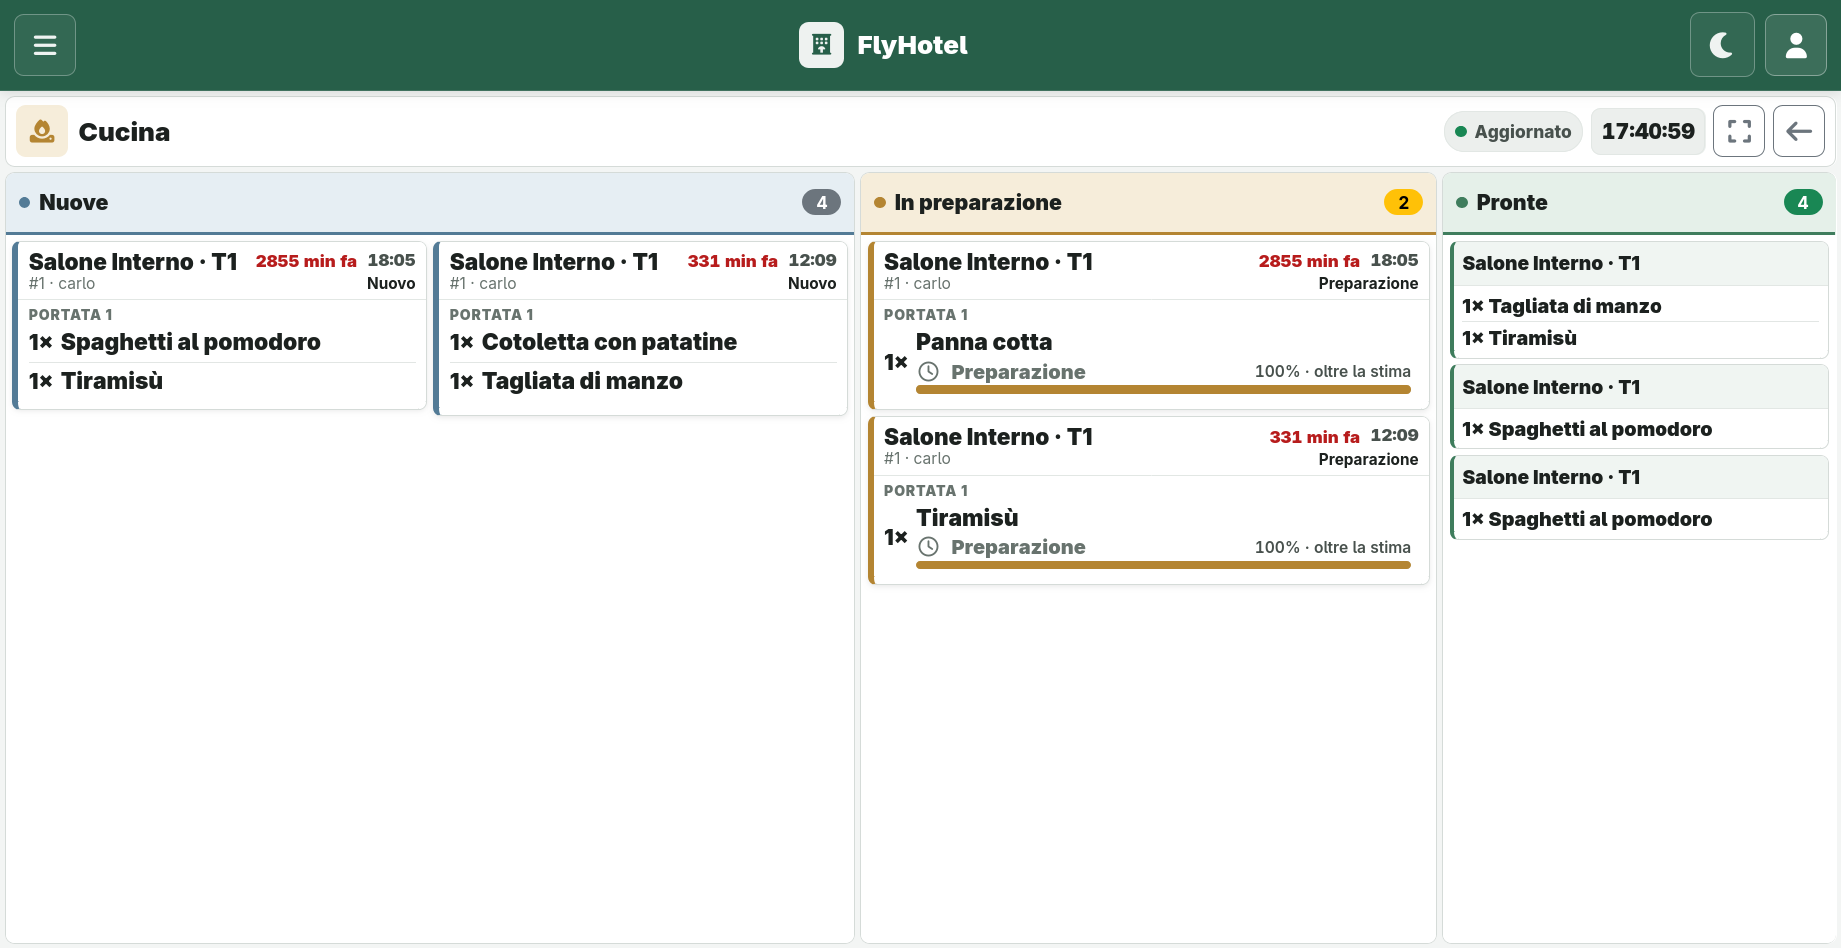Go back with the left arrow button
This screenshot has height=948, width=1842.
pos(1799,131)
